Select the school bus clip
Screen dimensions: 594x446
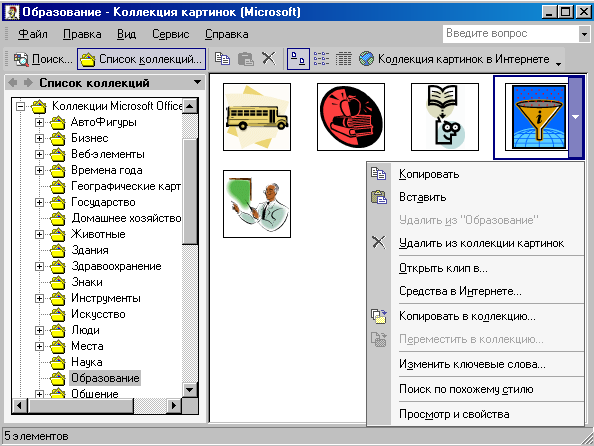click(x=257, y=117)
